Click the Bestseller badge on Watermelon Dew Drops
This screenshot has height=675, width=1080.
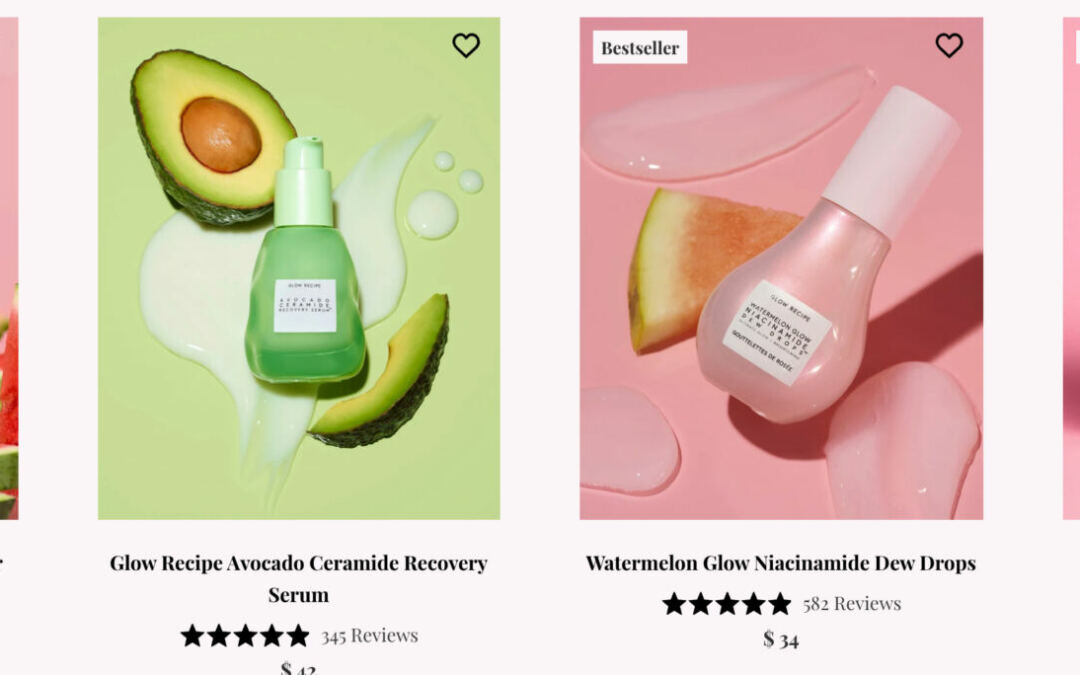tap(640, 47)
